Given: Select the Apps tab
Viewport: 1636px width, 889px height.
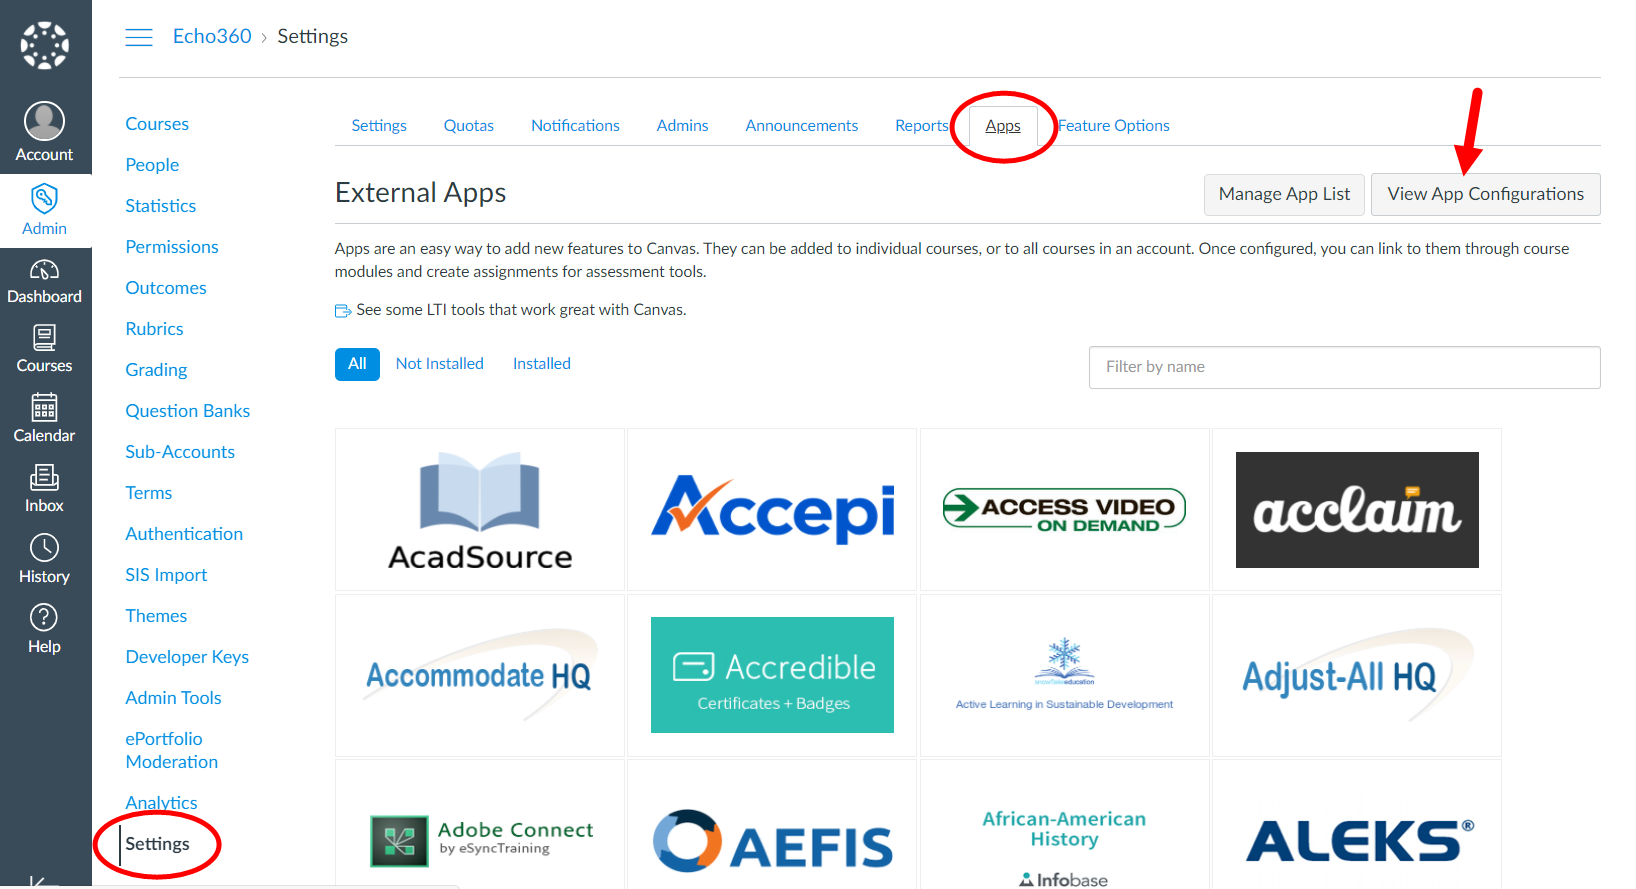Looking at the screenshot, I should 1003,126.
